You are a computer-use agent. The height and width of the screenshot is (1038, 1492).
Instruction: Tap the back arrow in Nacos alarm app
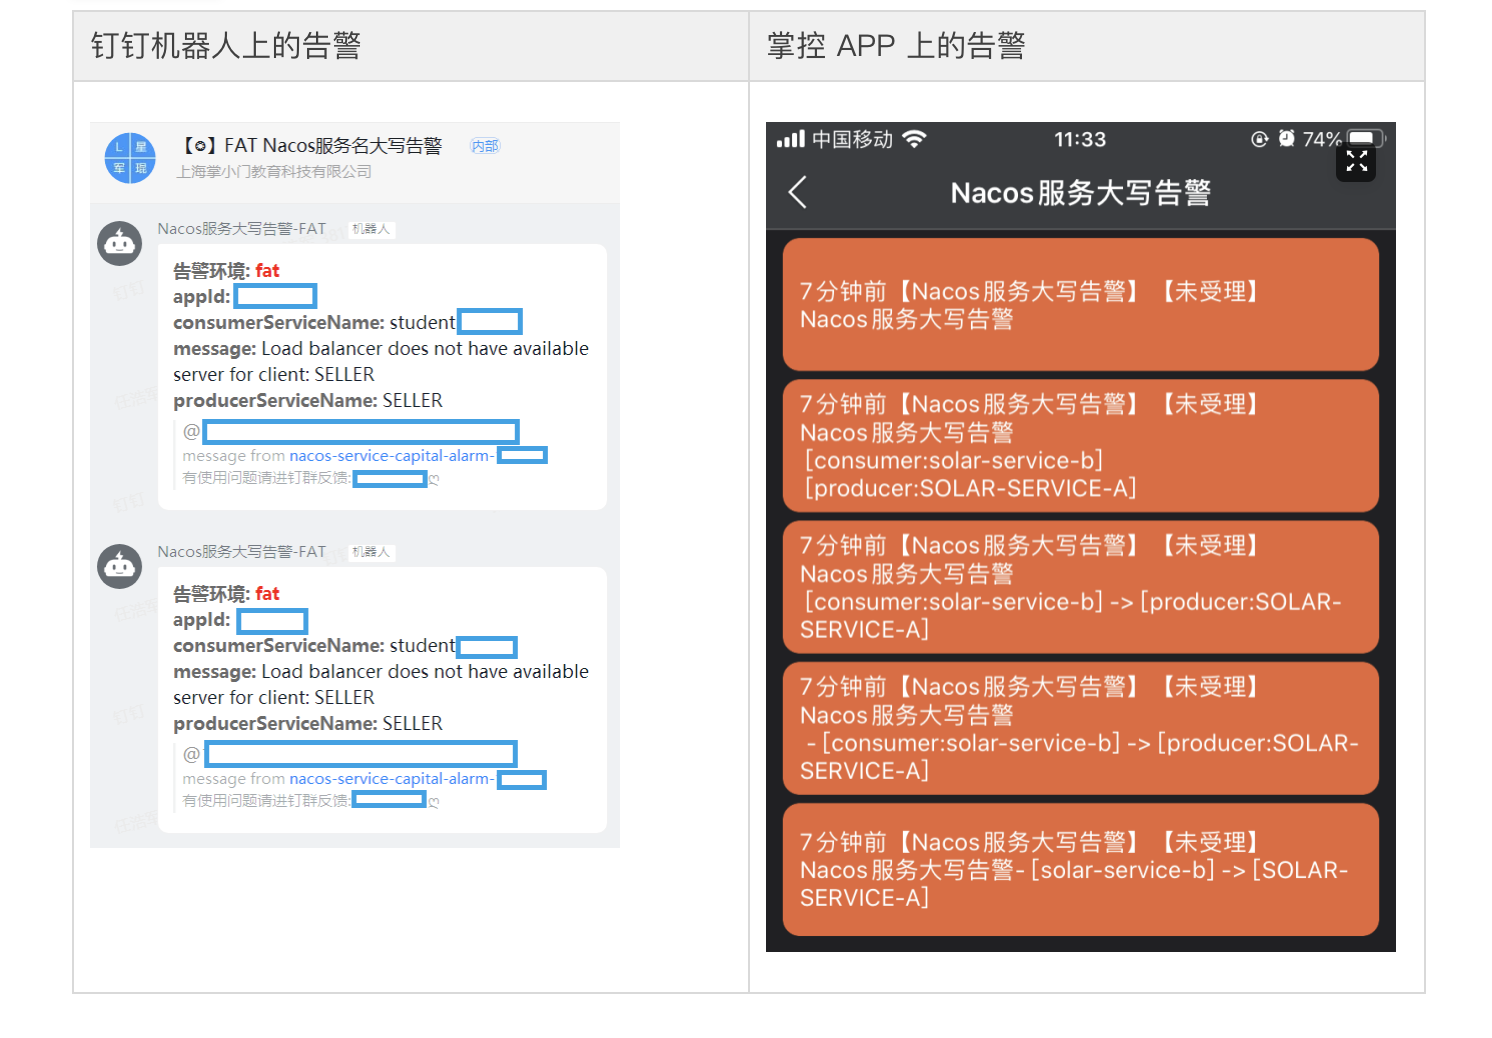797,192
